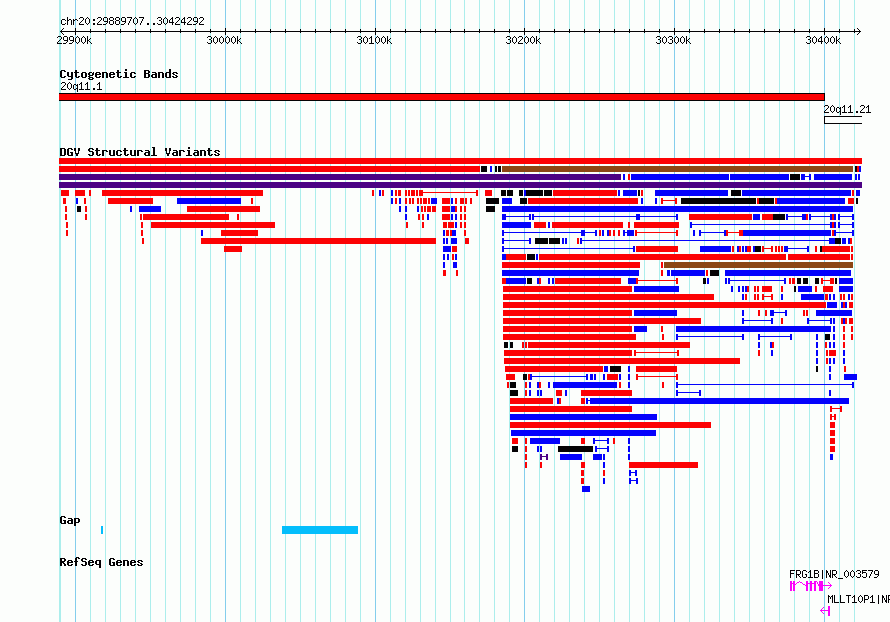Click the right arrowhead of the ruler
890x622 pixels.
point(858,31)
